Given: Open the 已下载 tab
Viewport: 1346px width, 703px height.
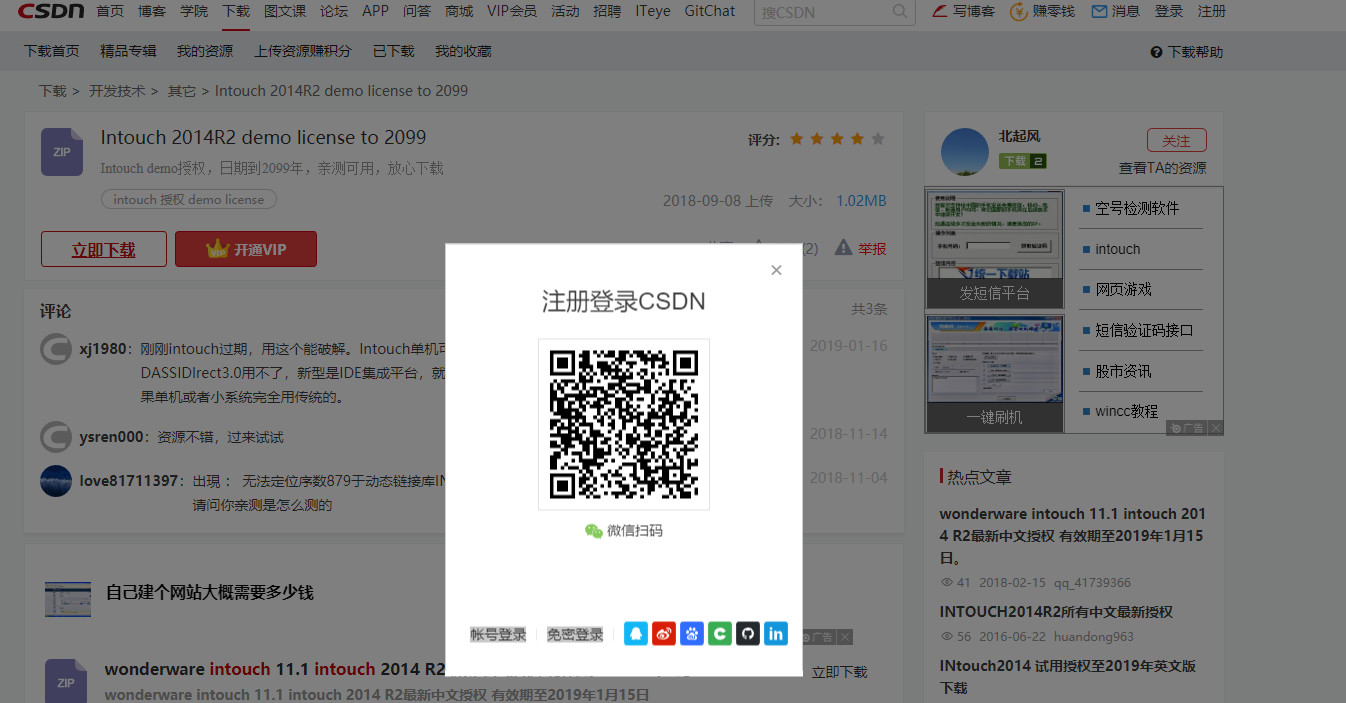Looking at the screenshot, I should [393, 51].
